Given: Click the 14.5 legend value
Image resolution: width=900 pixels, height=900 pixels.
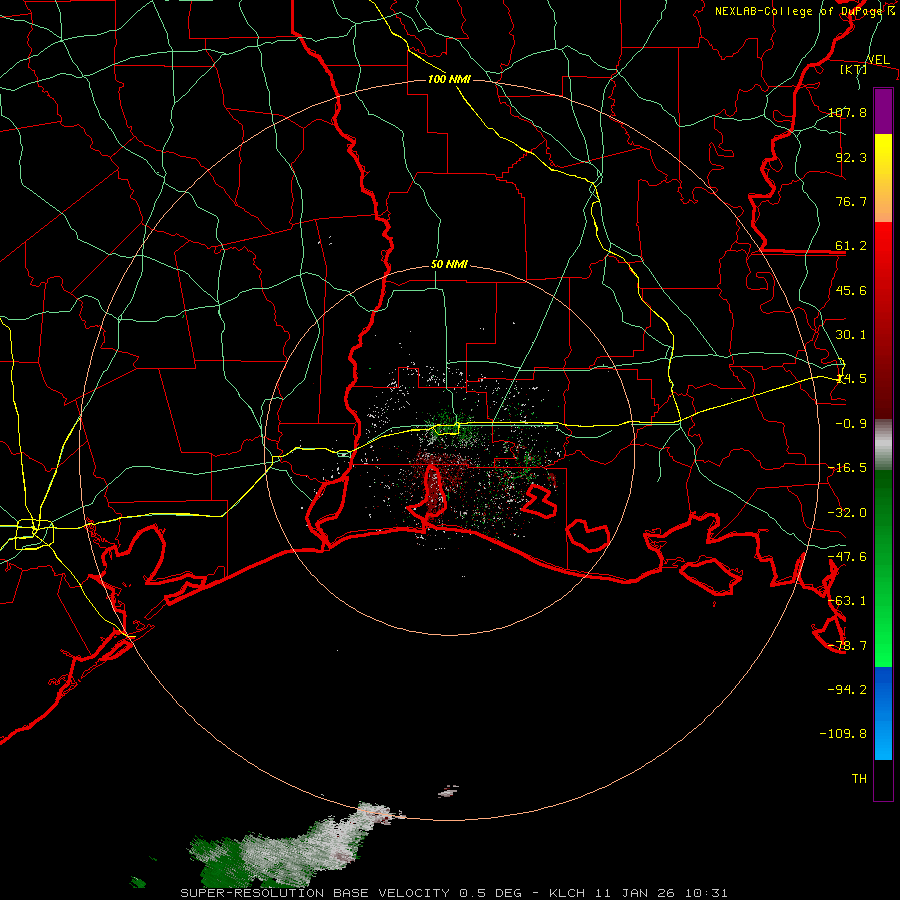Looking at the screenshot, I should tap(851, 379).
